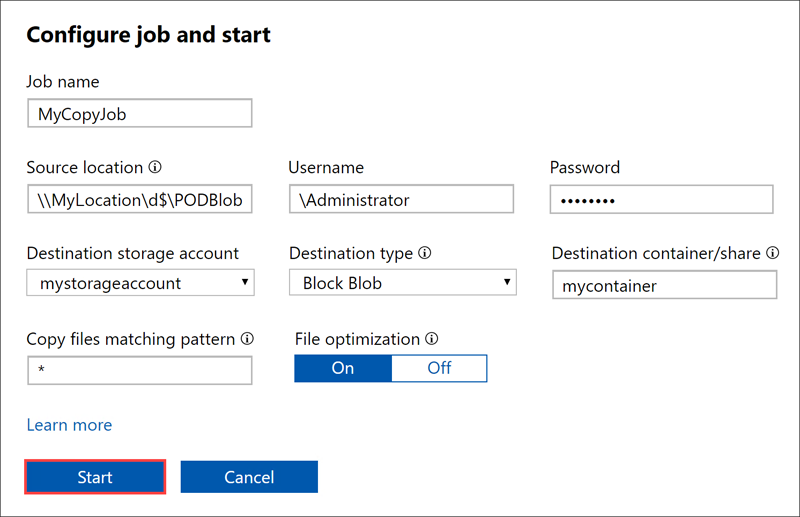This screenshot has height=517, width=800.
Task: Click the Cancel button
Action: (249, 477)
